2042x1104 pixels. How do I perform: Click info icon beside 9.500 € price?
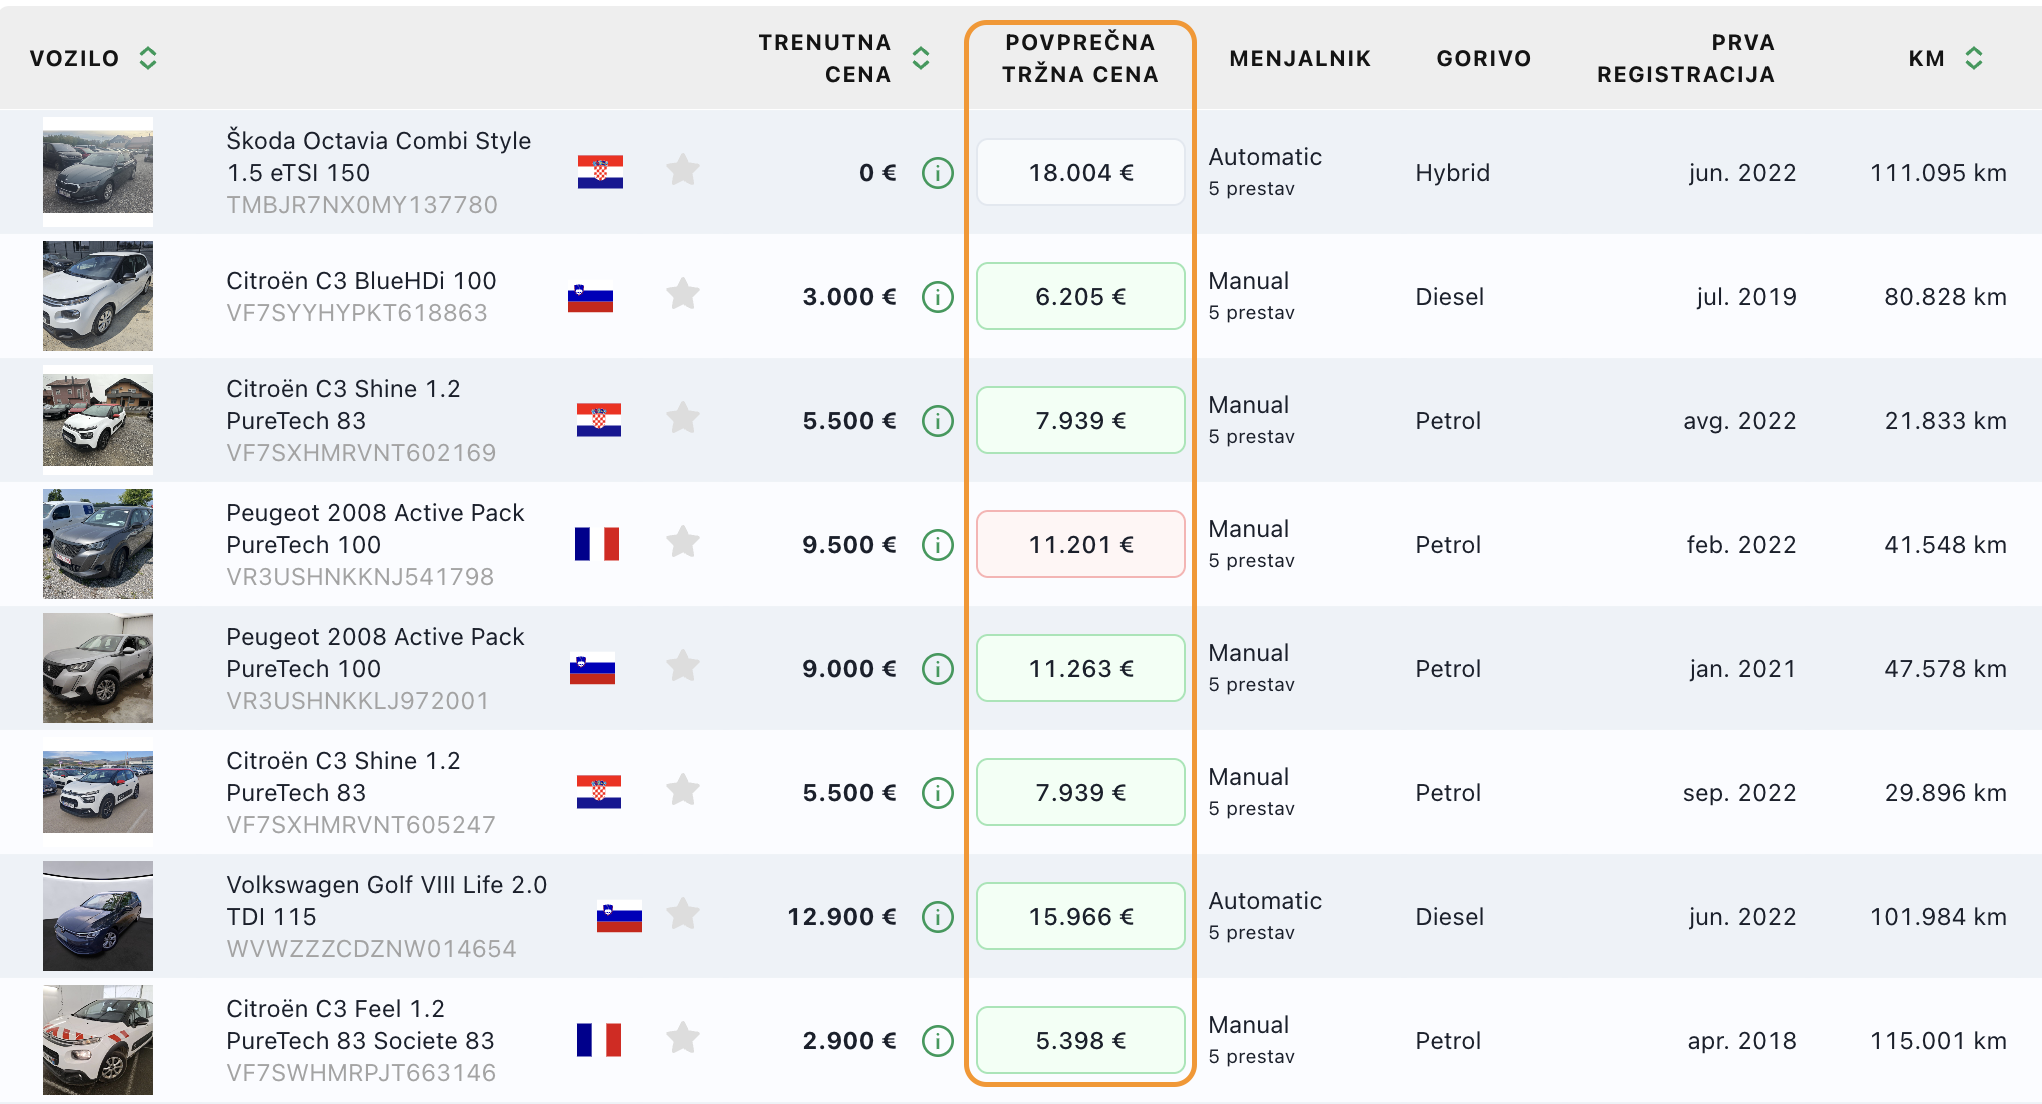(937, 545)
